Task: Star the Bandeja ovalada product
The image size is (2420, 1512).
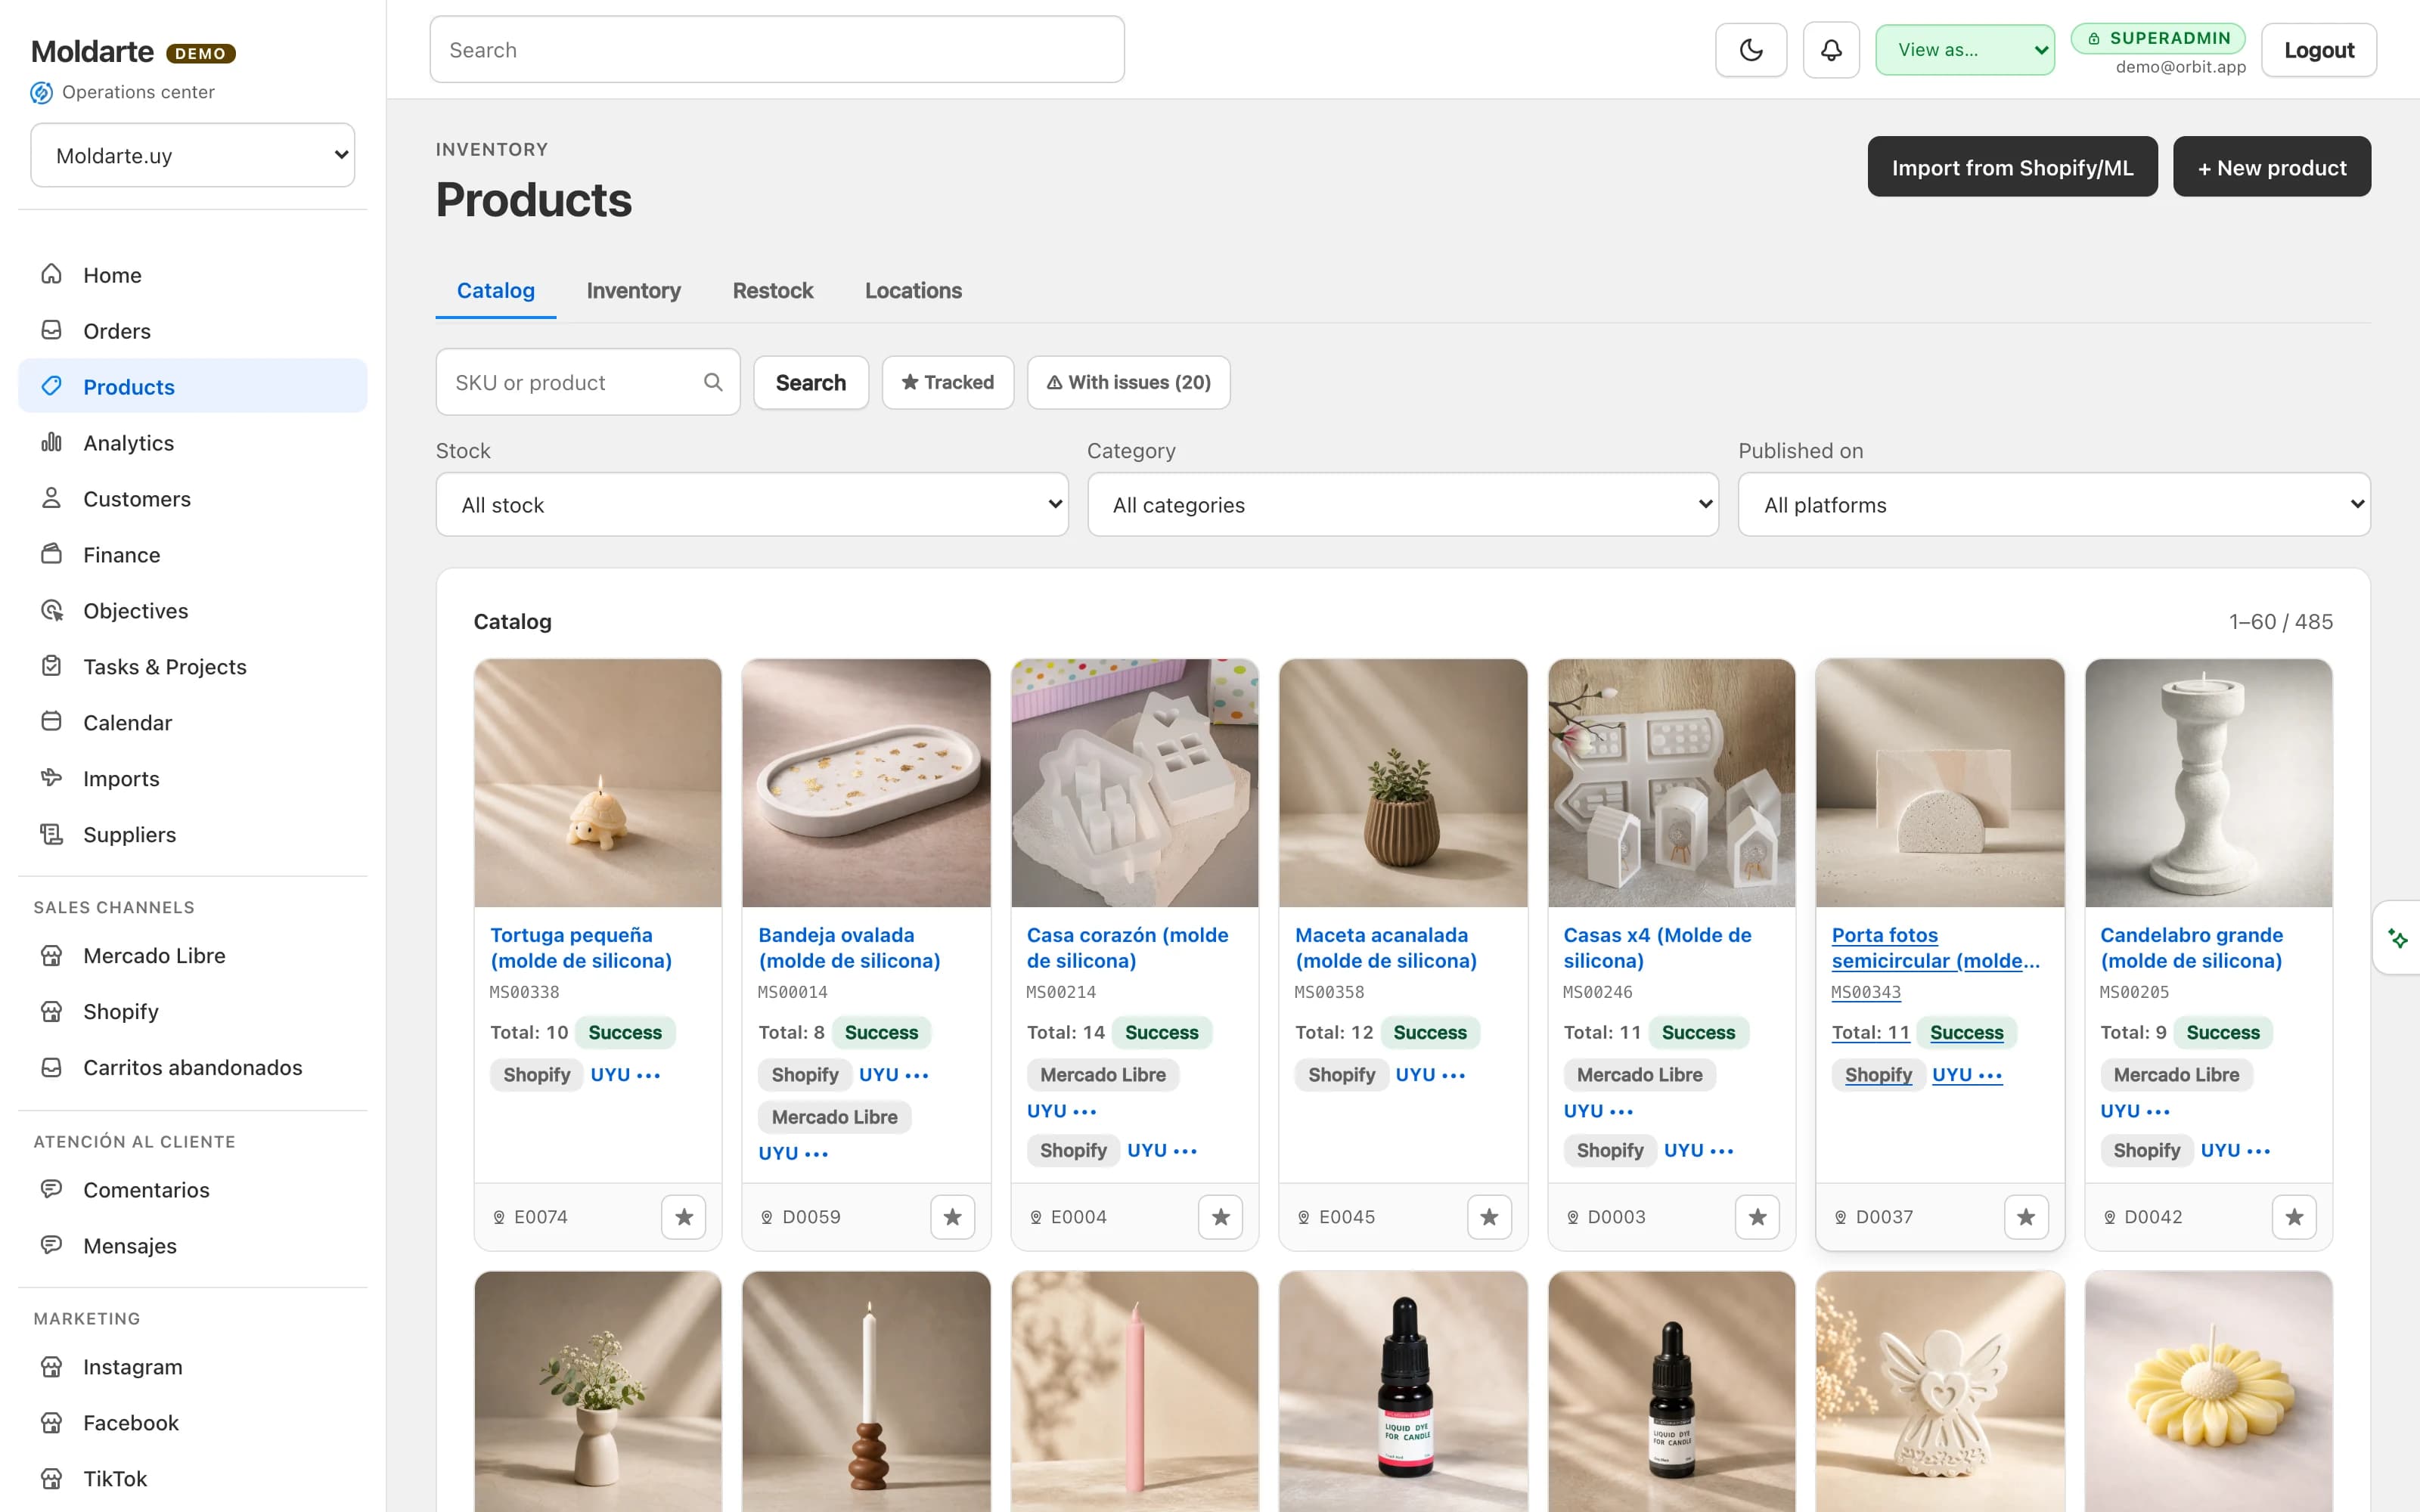Action: coord(952,1217)
